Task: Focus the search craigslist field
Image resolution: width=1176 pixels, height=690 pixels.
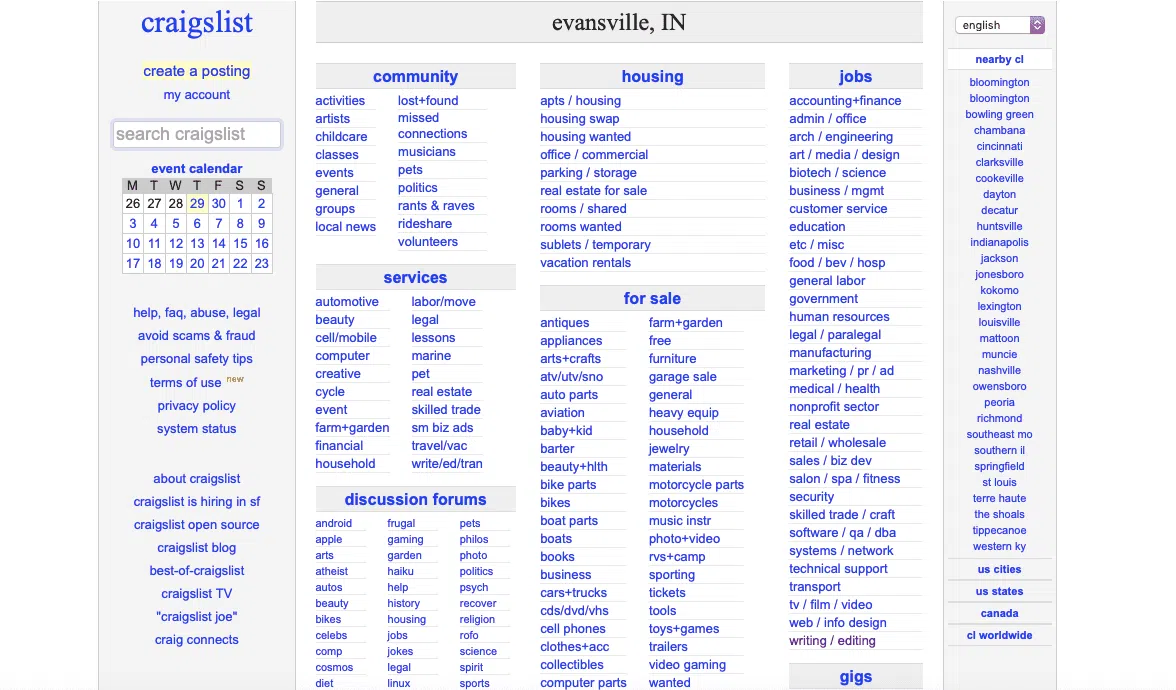Action: pos(196,134)
